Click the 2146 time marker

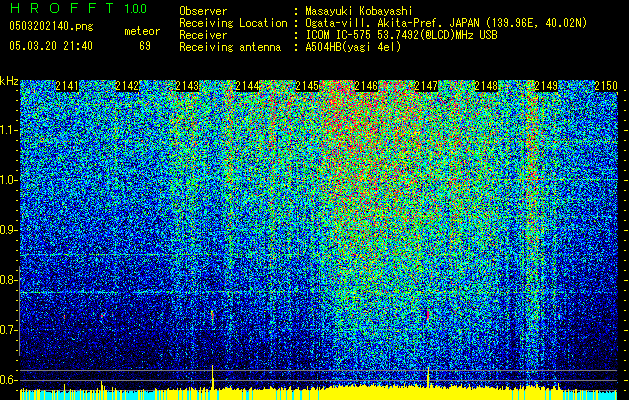[x=367, y=85]
